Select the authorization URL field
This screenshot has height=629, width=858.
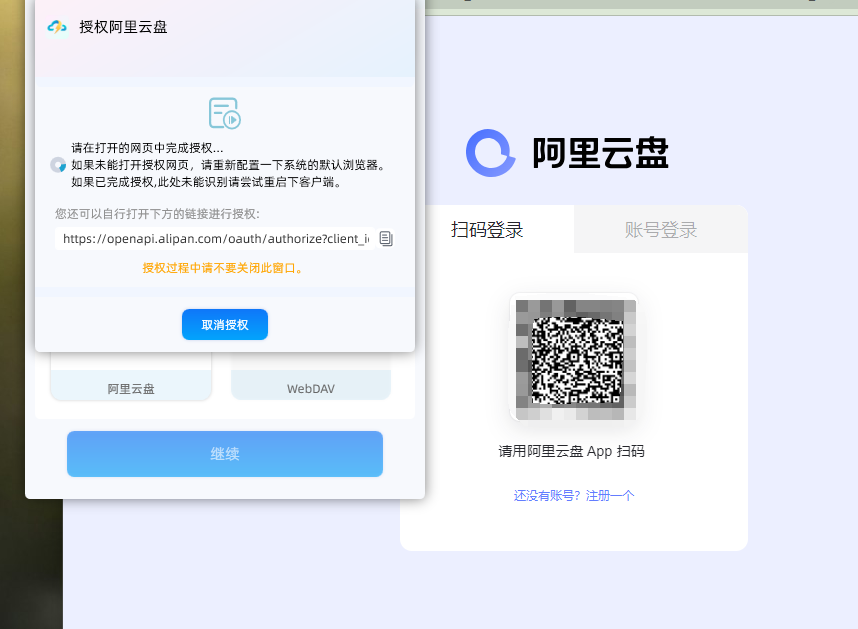tap(215, 238)
